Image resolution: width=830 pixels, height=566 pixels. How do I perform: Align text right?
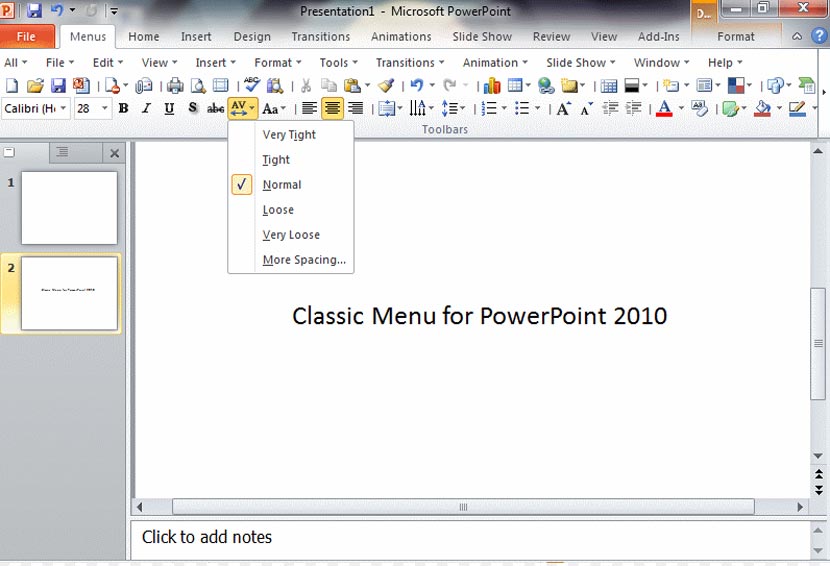pyautogui.click(x=355, y=109)
